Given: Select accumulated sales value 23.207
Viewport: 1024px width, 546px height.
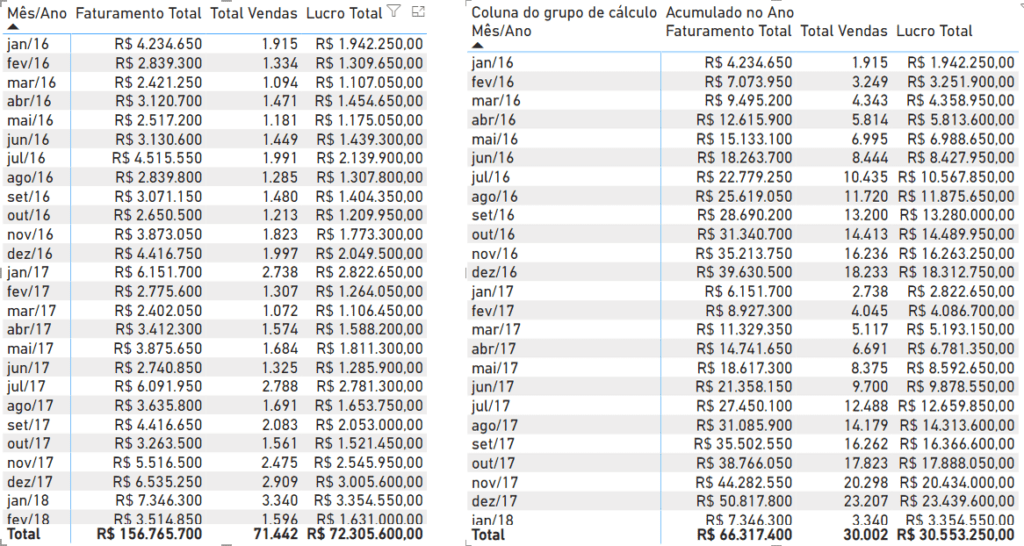Looking at the screenshot, I should pyautogui.click(x=866, y=501).
